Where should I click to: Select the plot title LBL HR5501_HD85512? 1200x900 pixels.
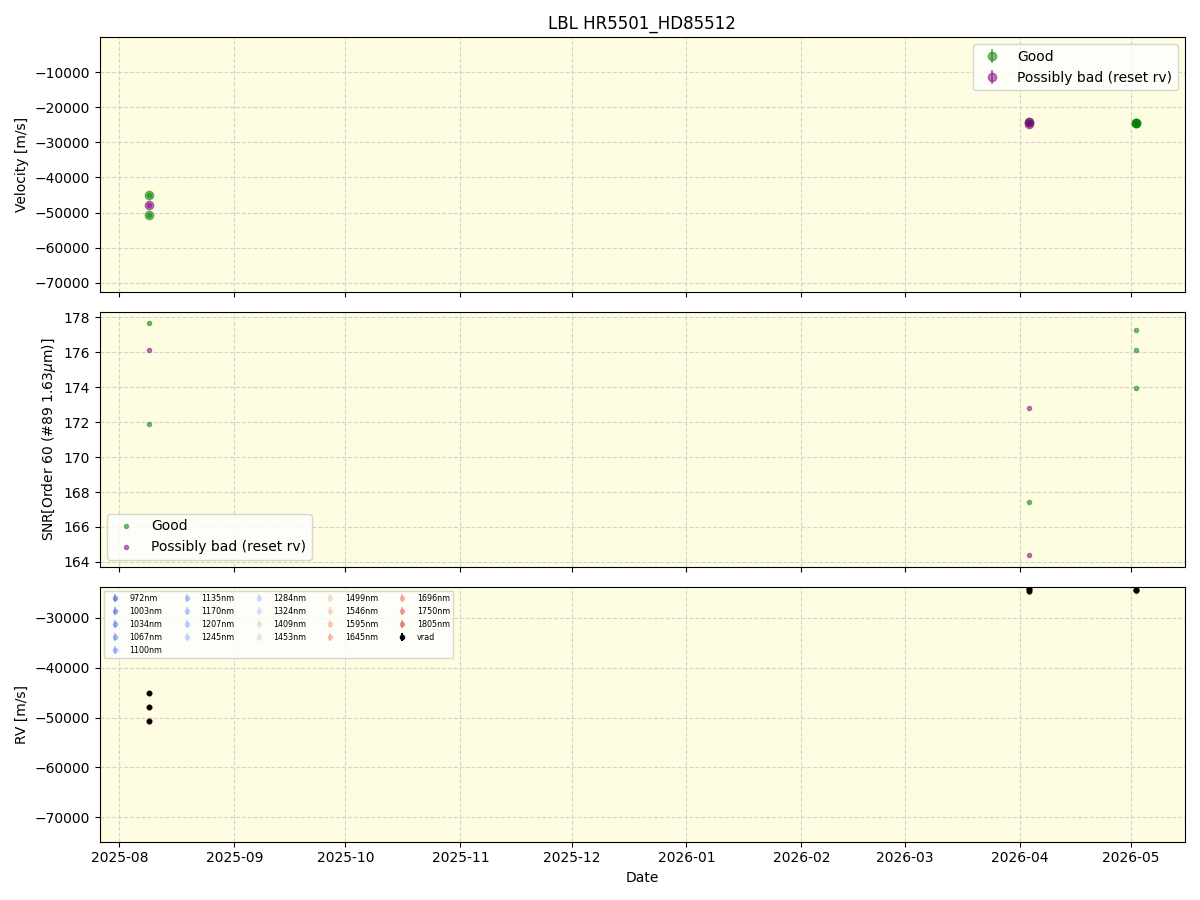click(641, 23)
